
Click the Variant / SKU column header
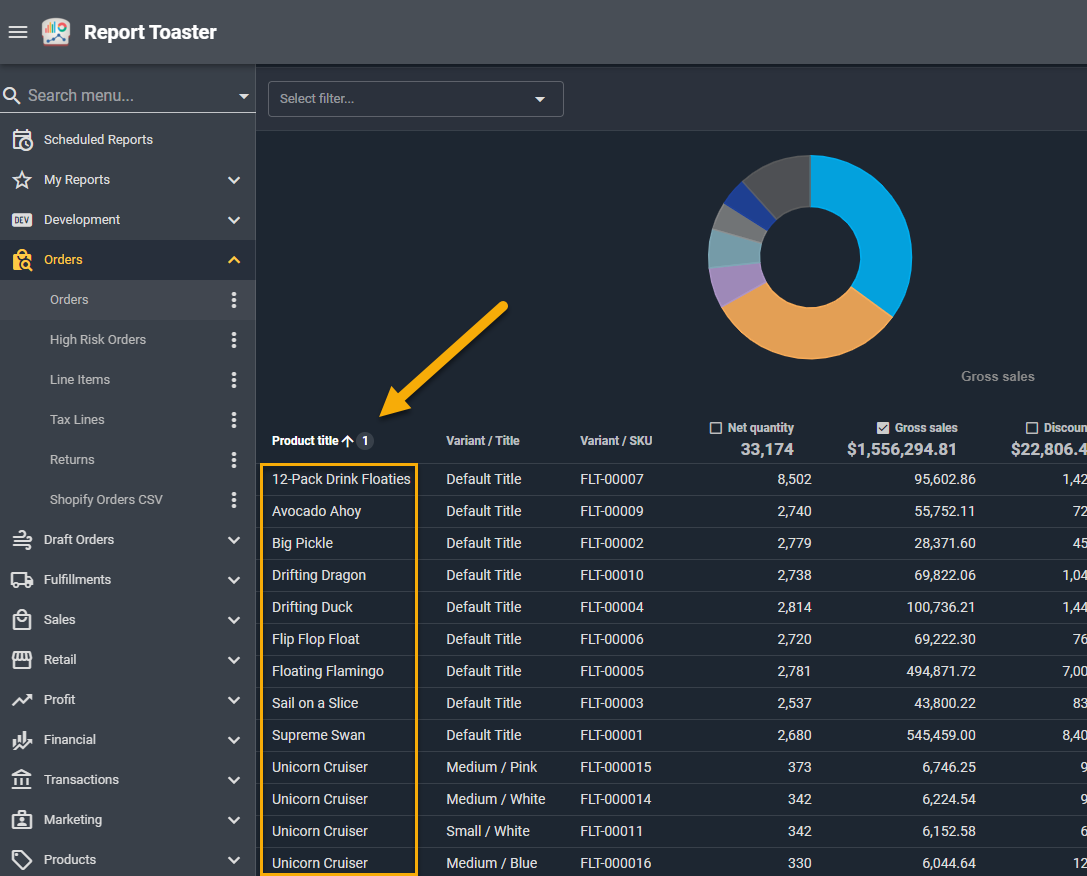(615, 441)
